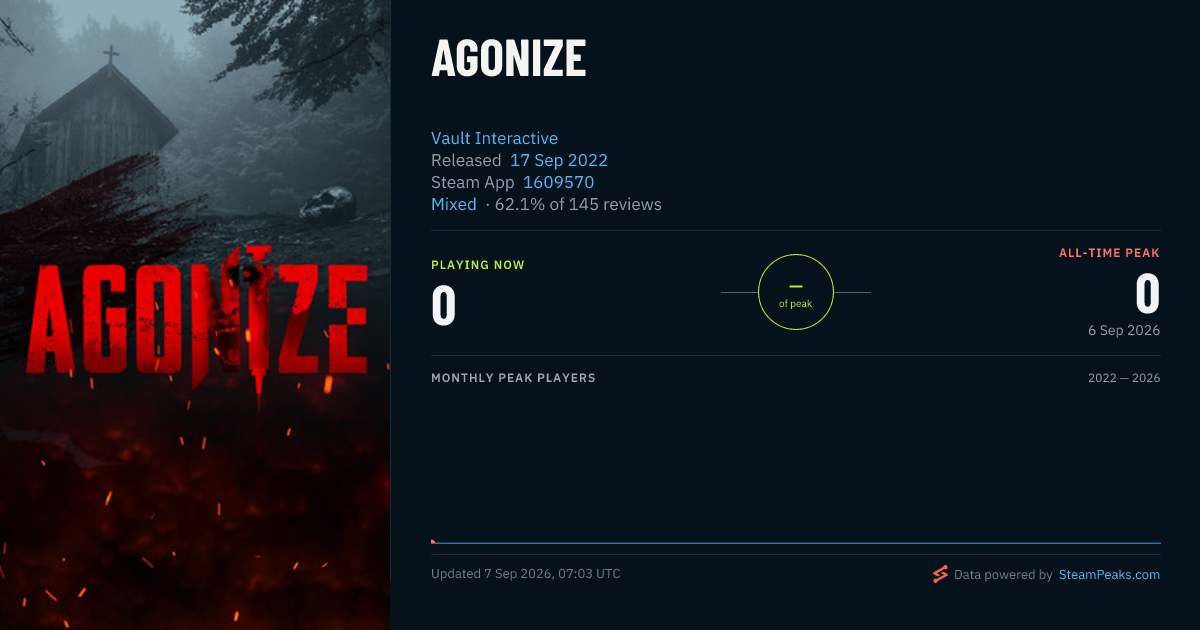Open Steam App ID 1609570 link
The image size is (1200, 630).
tap(558, 182)
